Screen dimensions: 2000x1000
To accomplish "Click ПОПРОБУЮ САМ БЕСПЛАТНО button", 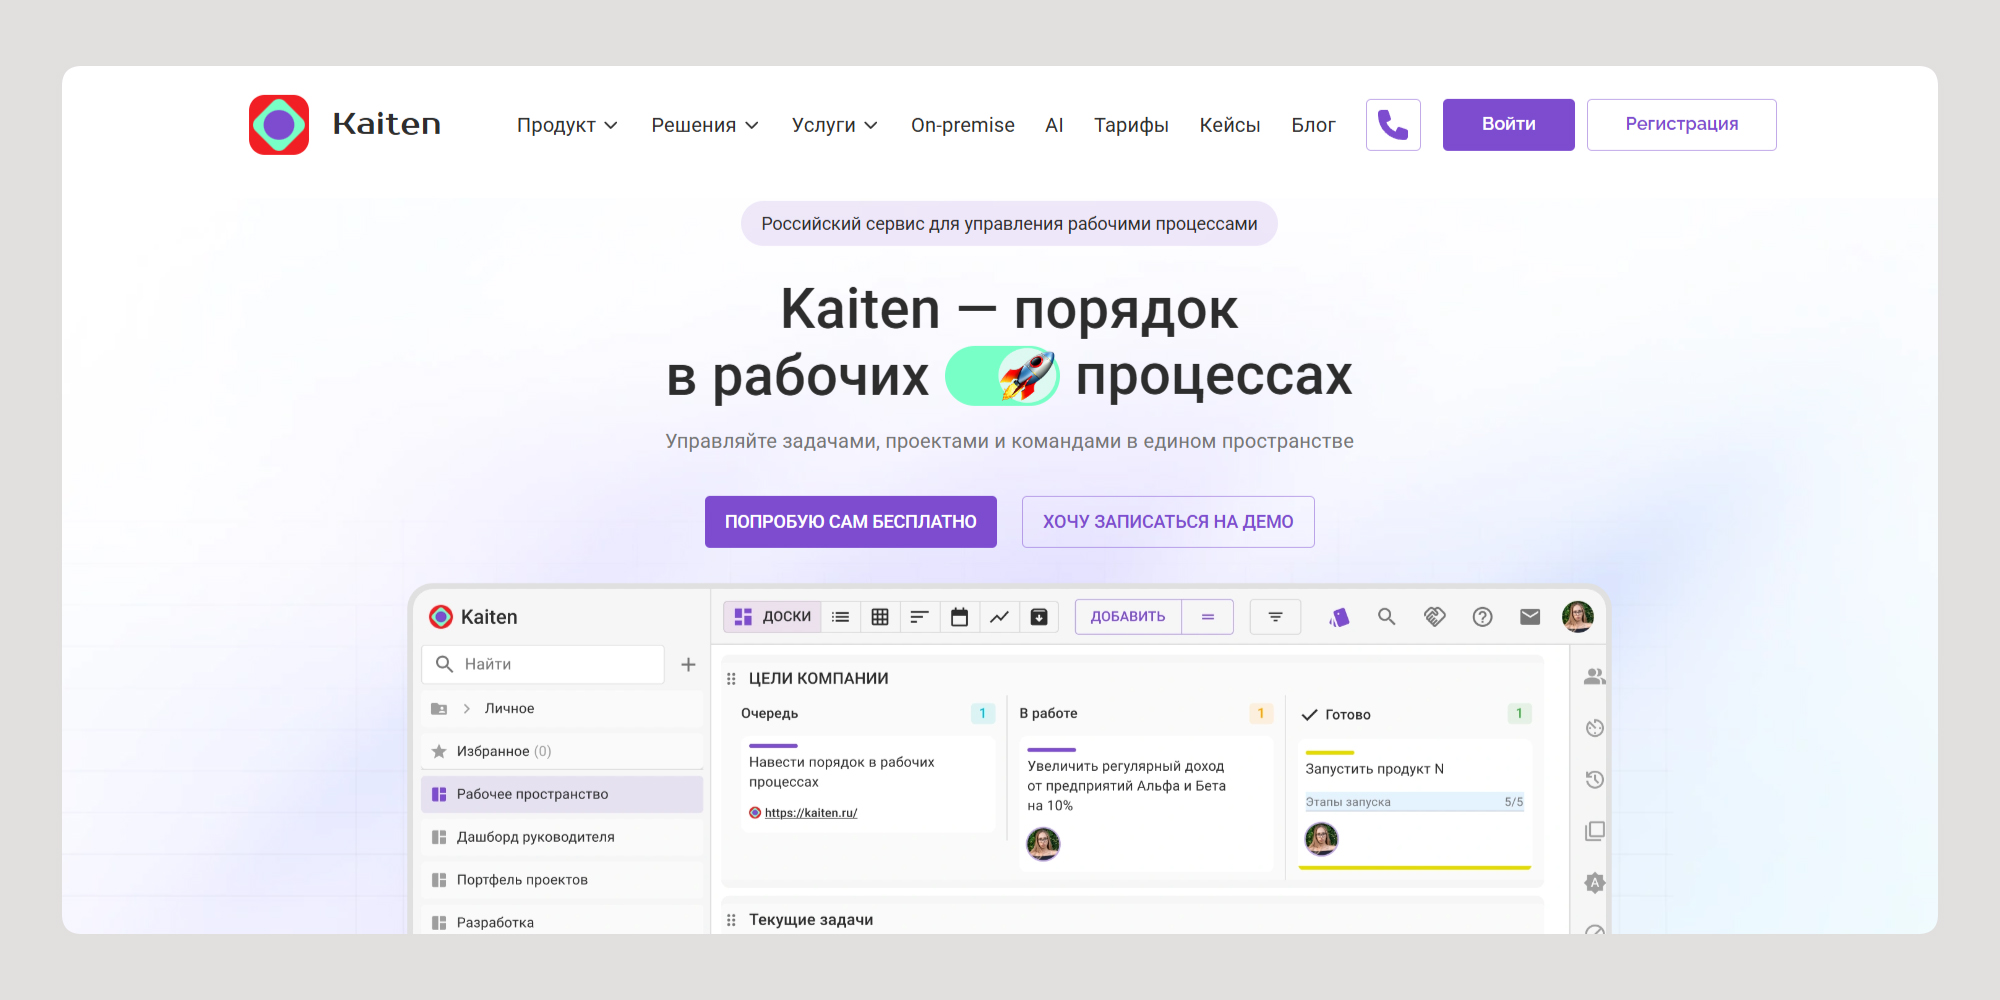I will pos(850,522).
